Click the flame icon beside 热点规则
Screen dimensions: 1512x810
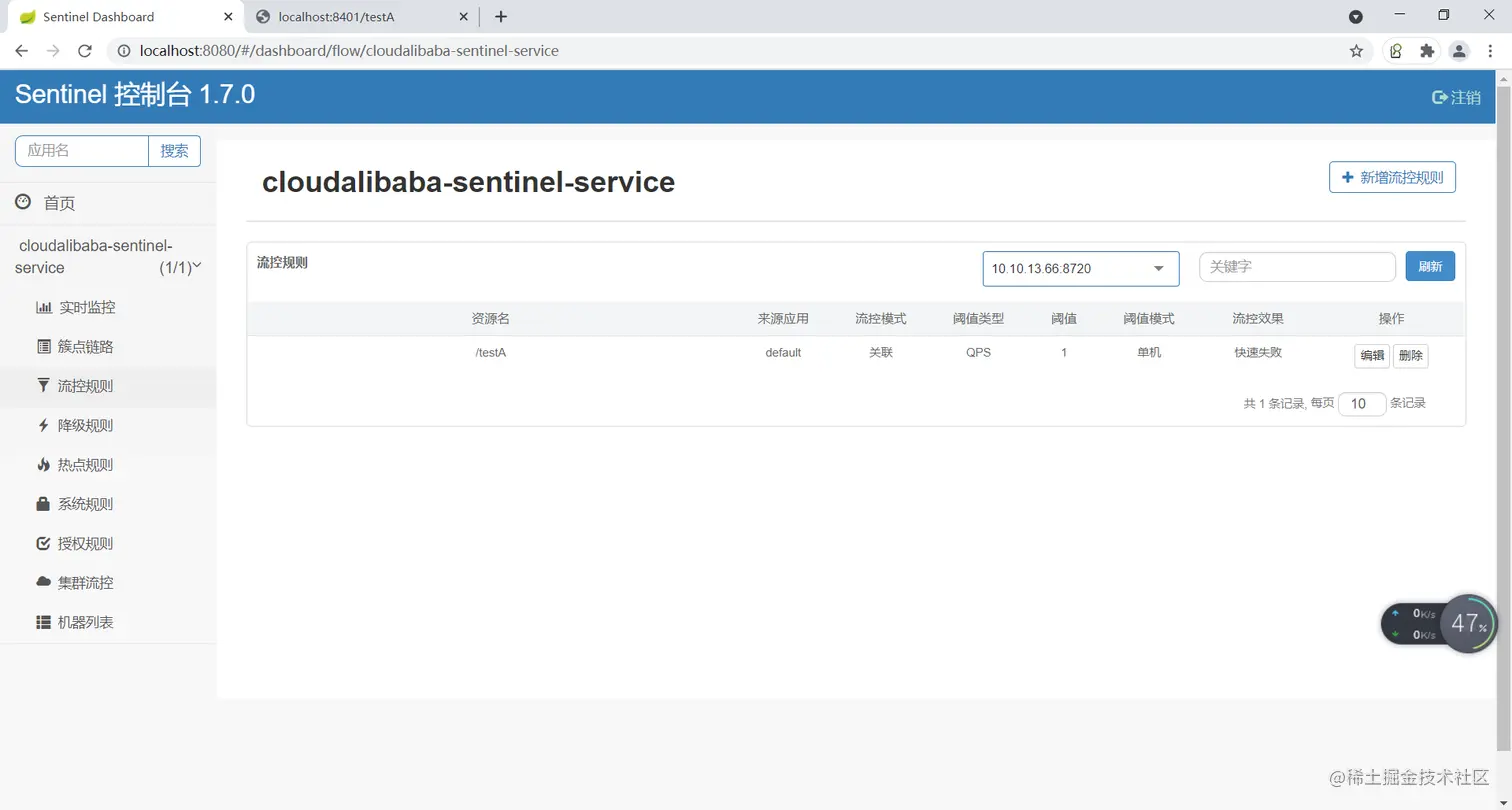pos(43,464)
